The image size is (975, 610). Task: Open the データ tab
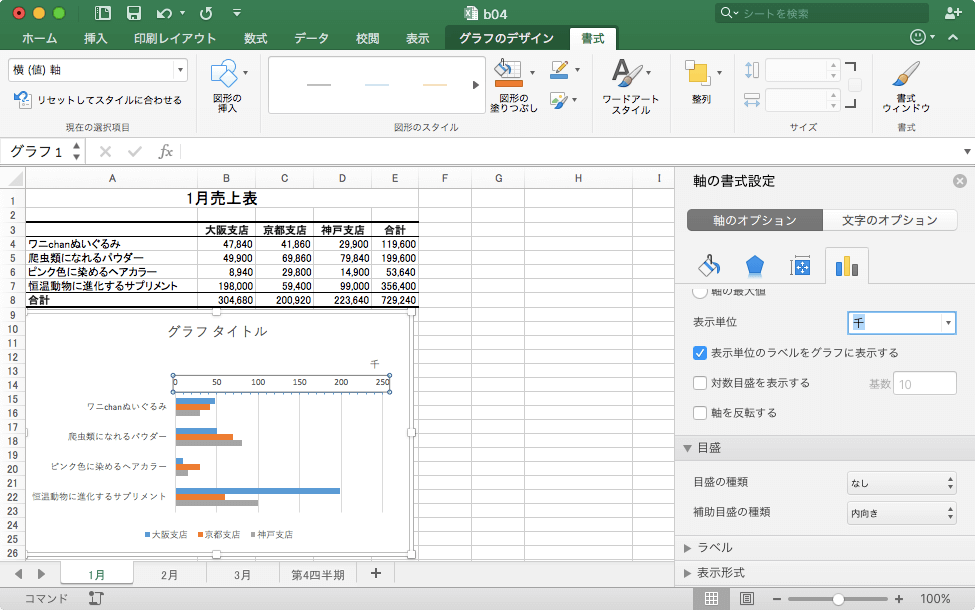[x=312, y=39]
